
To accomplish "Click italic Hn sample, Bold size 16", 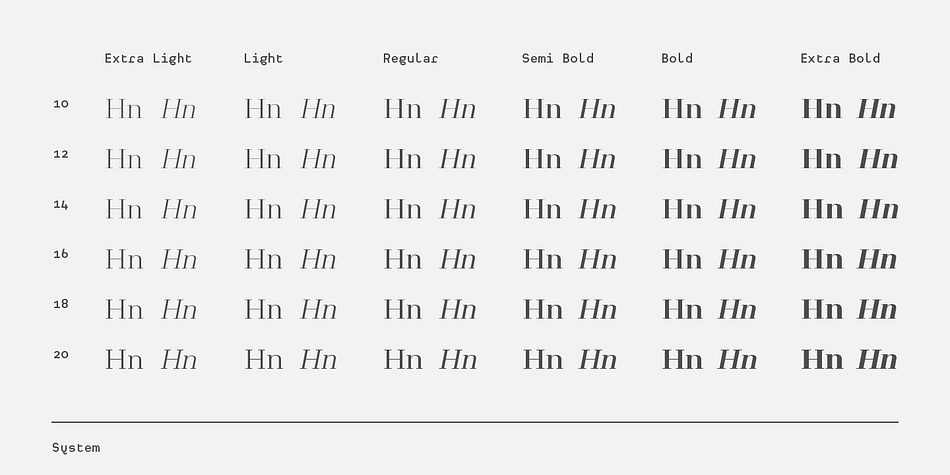I will click(737, 259).
